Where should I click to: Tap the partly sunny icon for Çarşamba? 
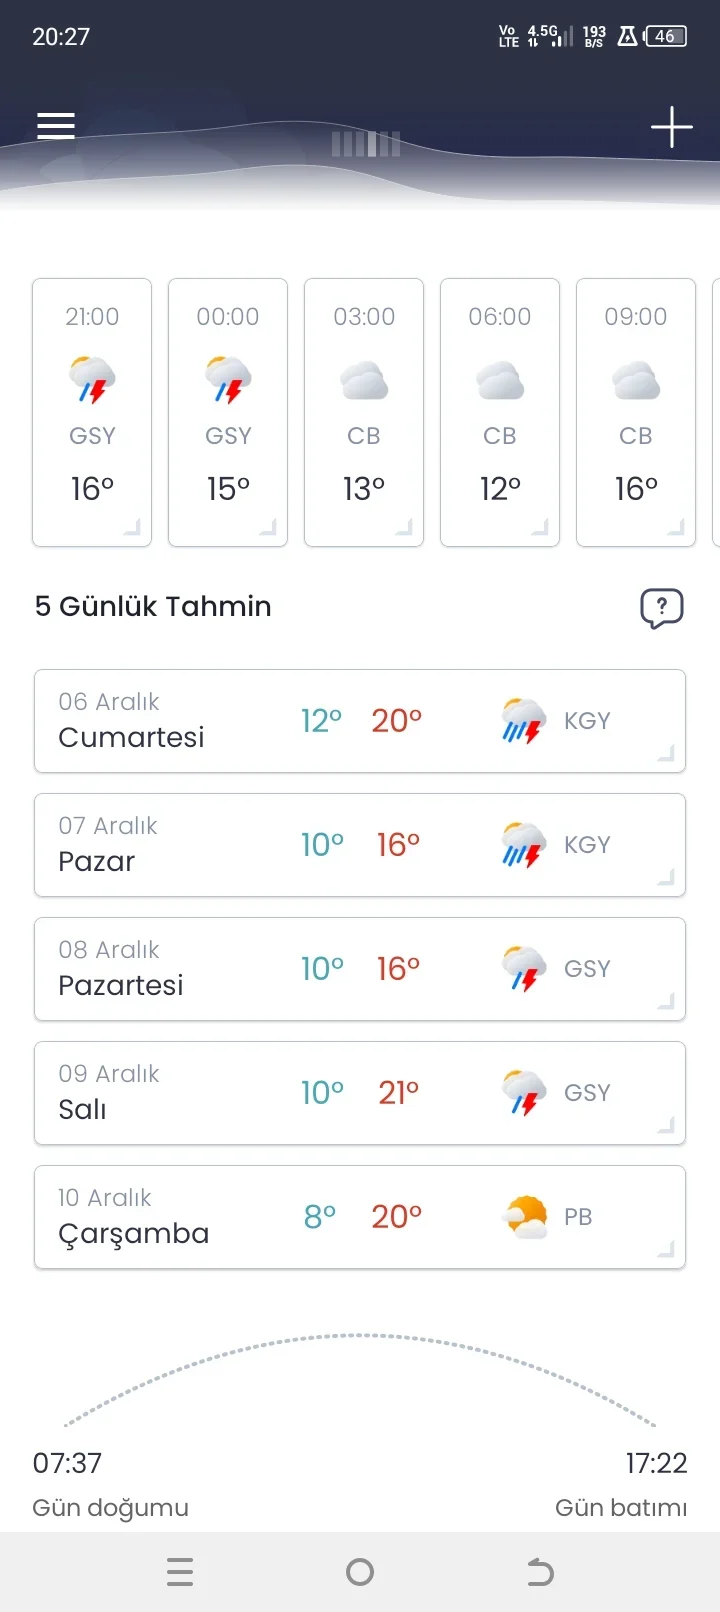524,1217
